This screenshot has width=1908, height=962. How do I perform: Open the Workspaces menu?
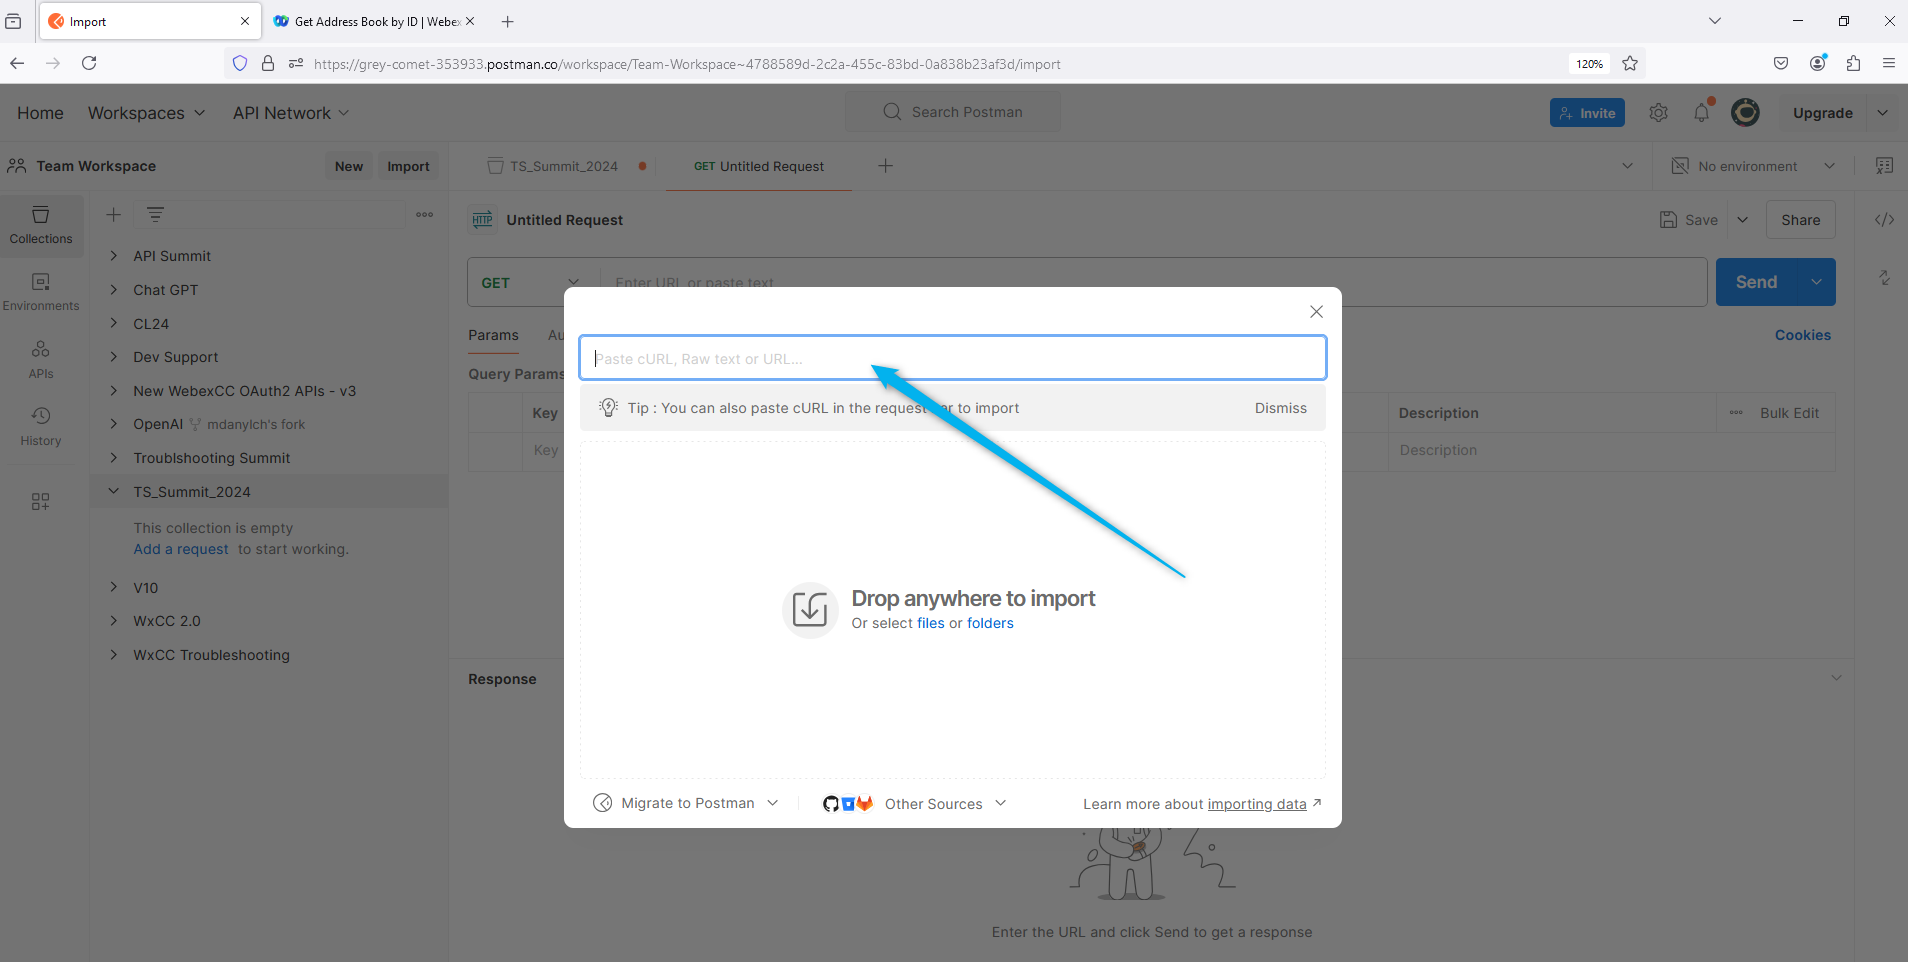pyautogui.click(x=146, y=113)
